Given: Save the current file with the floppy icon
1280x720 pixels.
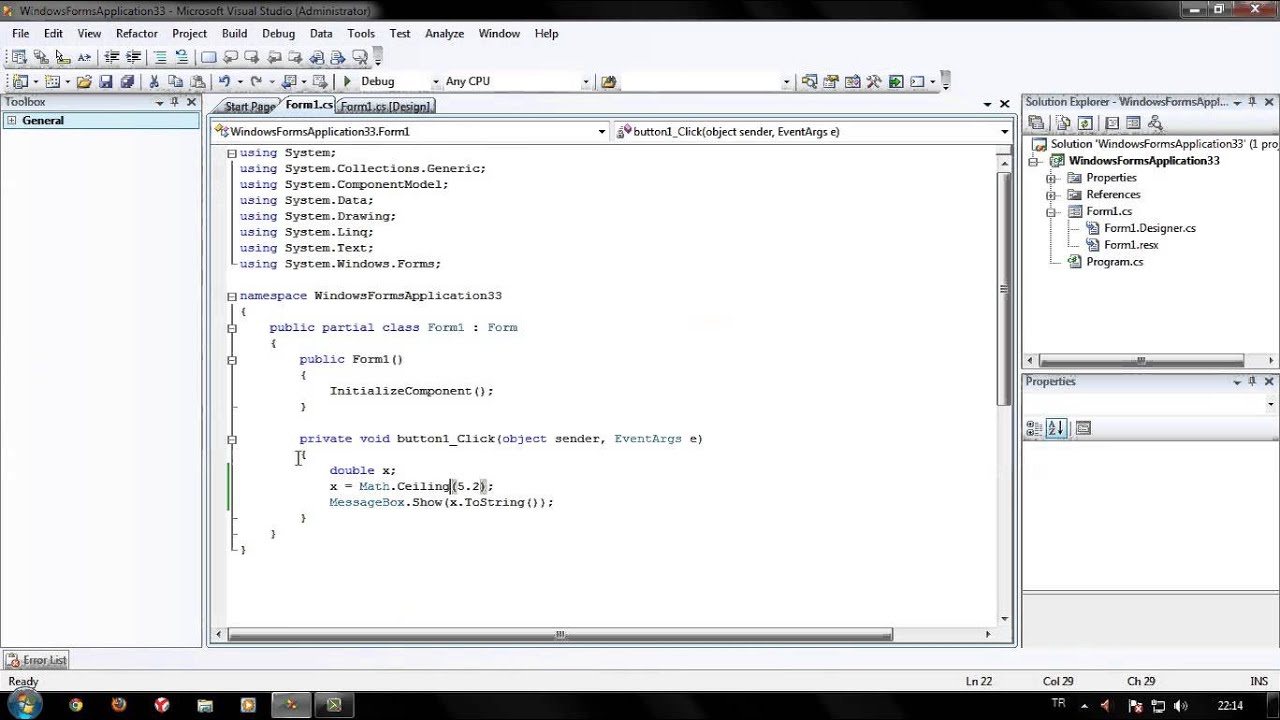Looking at the screenshot, I should click(105, 82).
